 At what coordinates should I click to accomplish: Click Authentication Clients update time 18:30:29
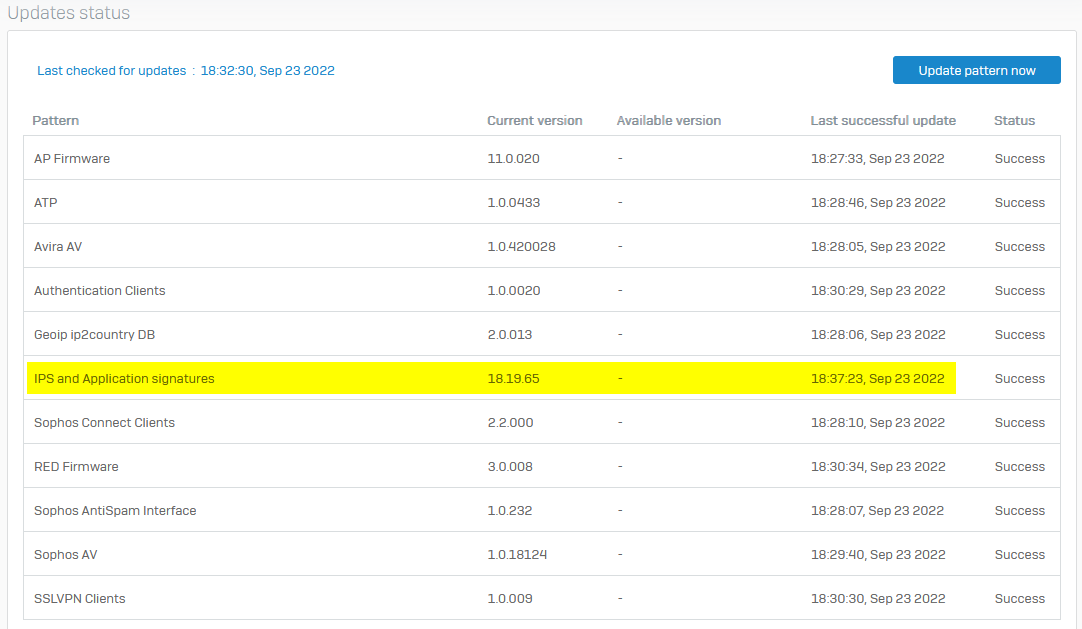[x=878, y=291]
